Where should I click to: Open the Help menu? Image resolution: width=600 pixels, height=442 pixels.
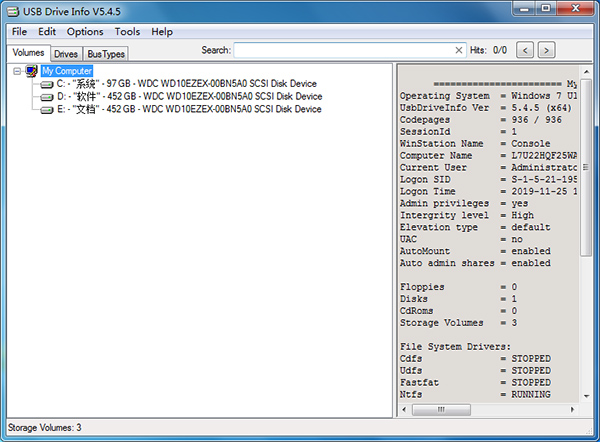coord(162,32)
